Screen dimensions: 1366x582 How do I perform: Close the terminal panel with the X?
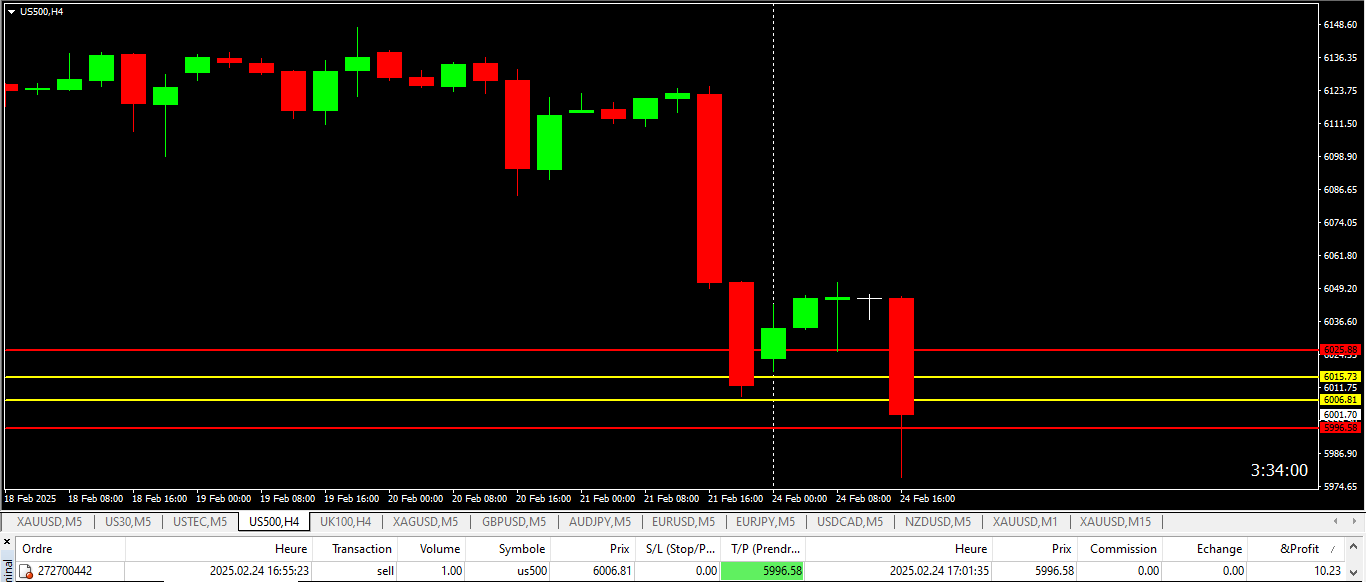coord(5,541)
